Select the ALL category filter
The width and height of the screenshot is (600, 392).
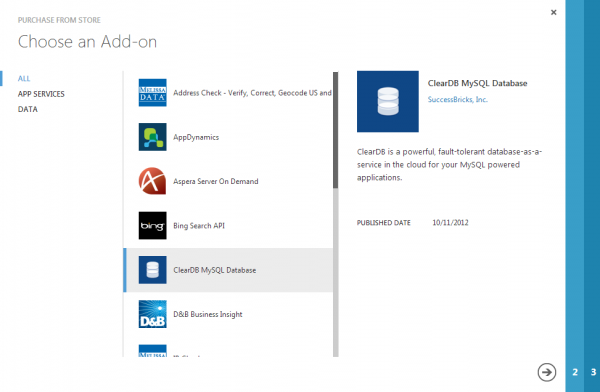pos(24,78)
